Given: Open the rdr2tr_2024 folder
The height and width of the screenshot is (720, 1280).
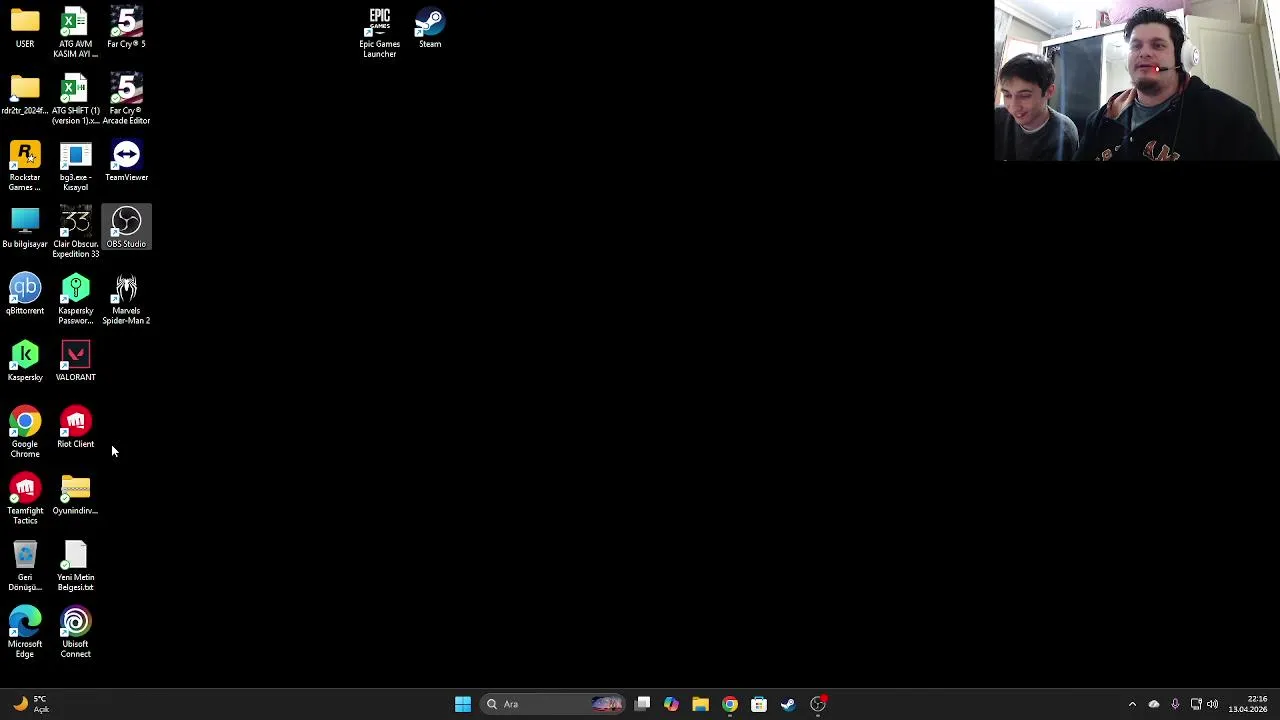Looking at the screenshot, I should [25, 95].
